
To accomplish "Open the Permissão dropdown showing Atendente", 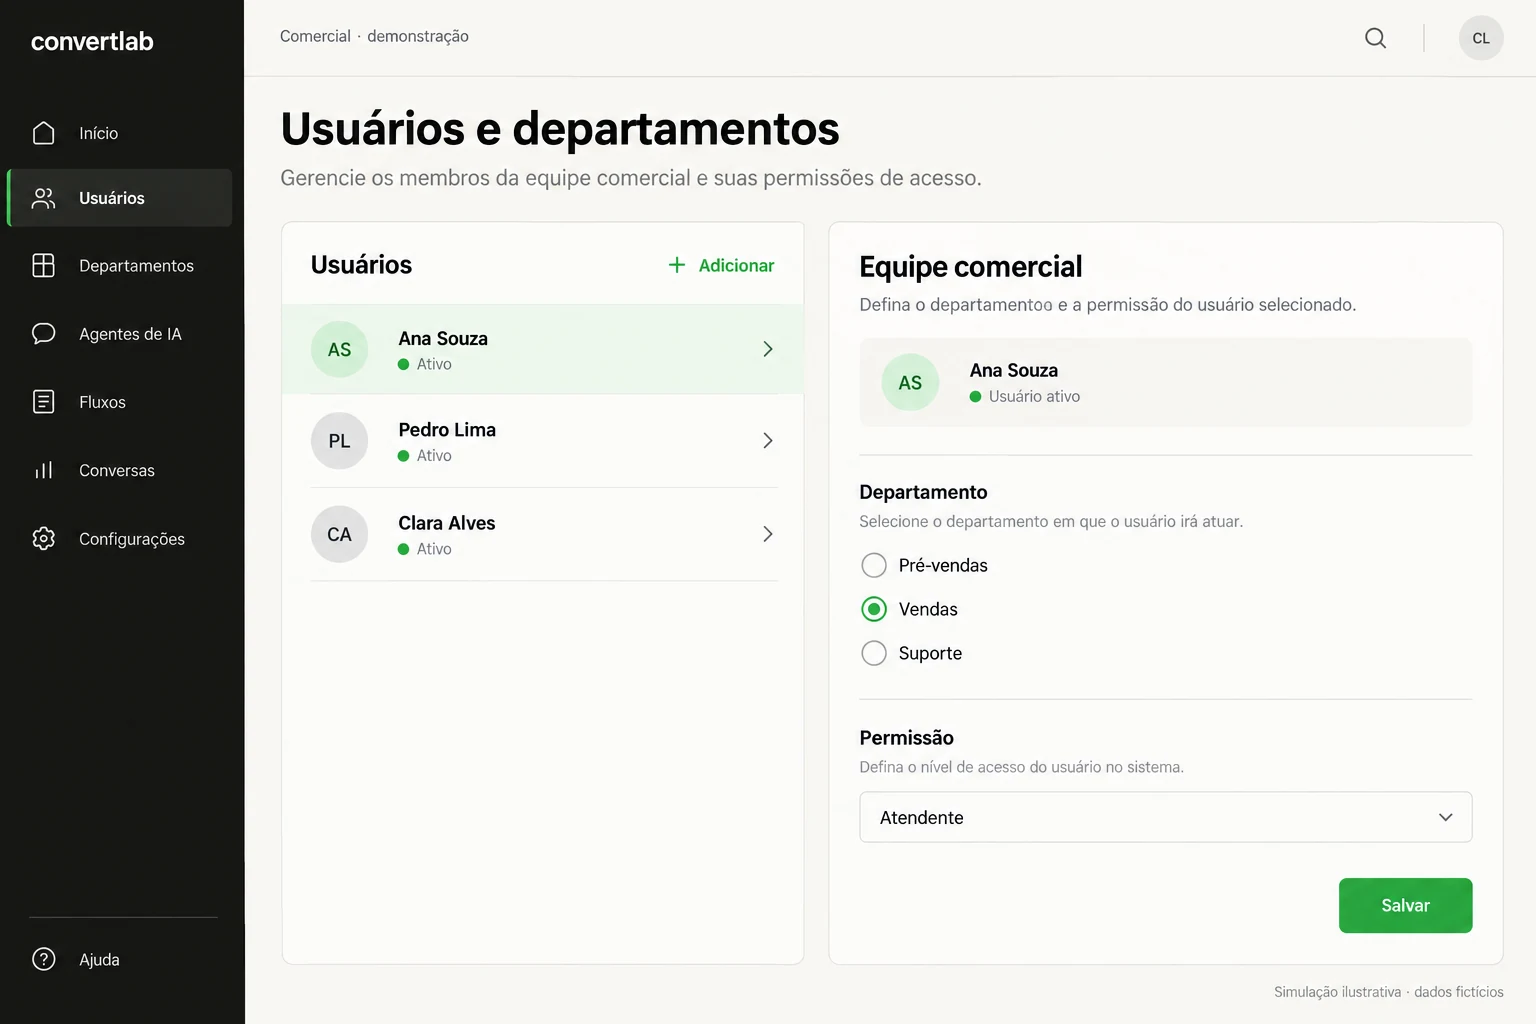I will pos(1165,817).
